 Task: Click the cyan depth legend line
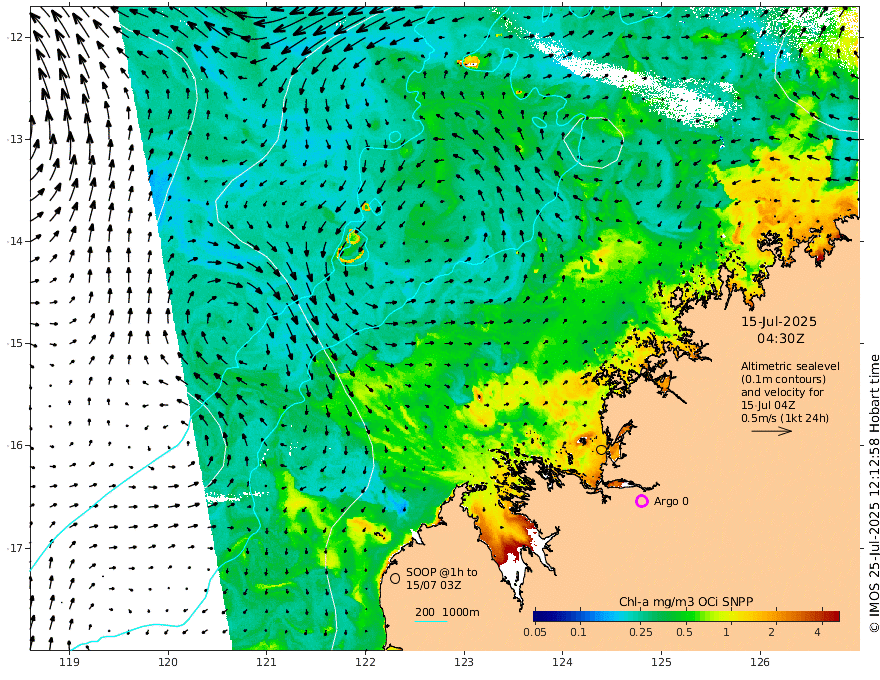431,621
